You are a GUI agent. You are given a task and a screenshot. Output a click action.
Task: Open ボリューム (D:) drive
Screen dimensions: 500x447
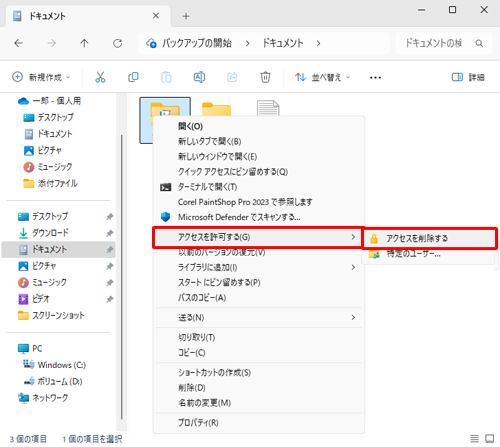coord(53,381)
